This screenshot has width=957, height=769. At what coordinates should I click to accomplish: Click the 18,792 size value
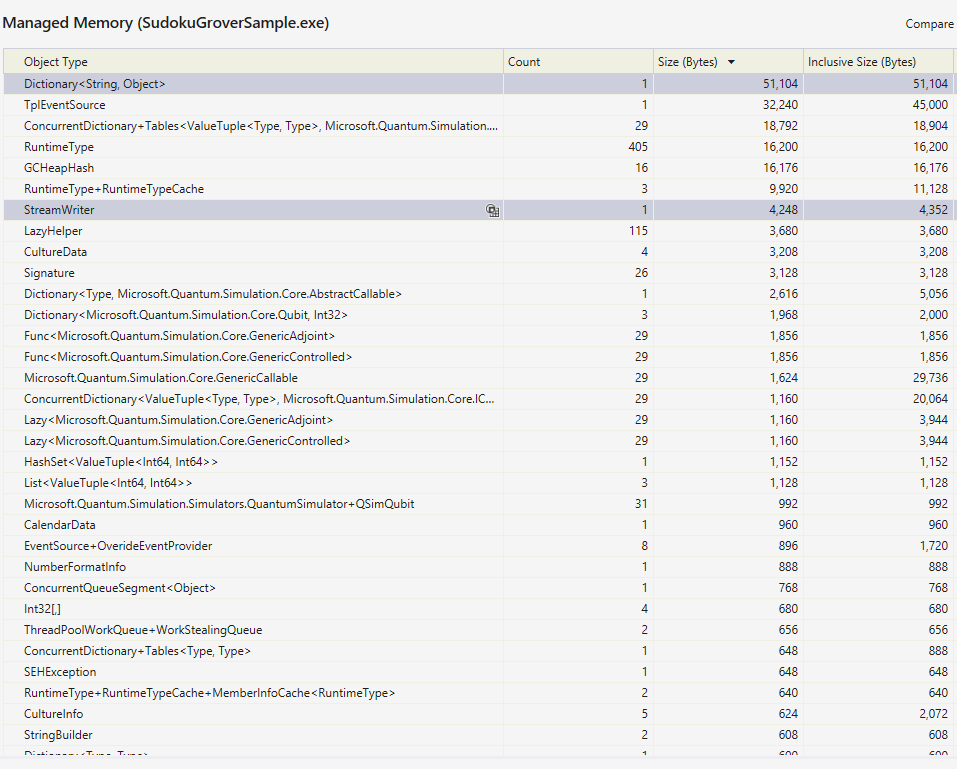[780, 126]
